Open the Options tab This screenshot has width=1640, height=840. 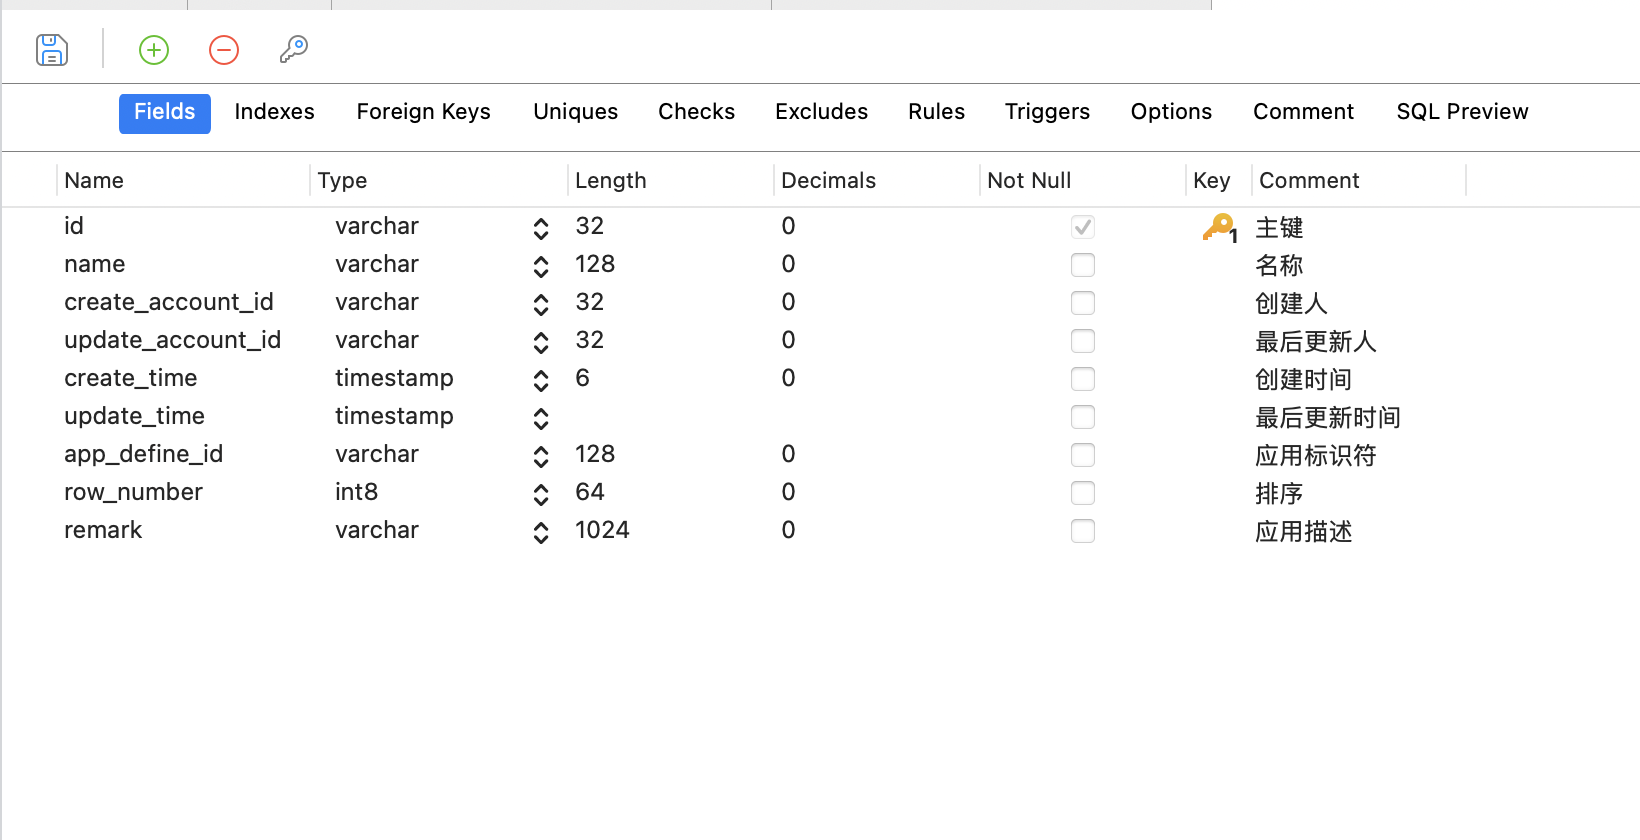click(1172, 112)
